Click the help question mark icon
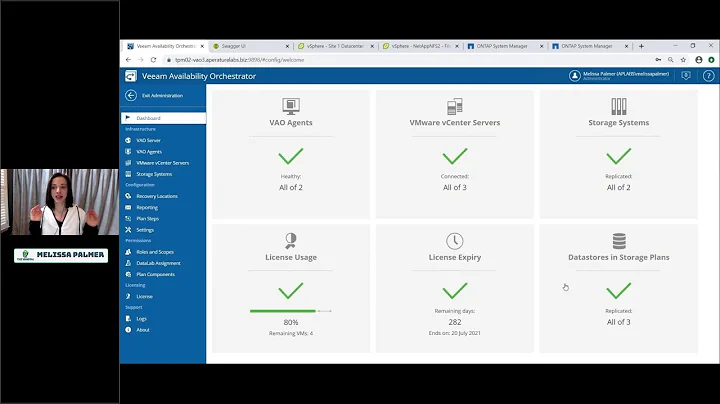 click(x=709, y=76)
